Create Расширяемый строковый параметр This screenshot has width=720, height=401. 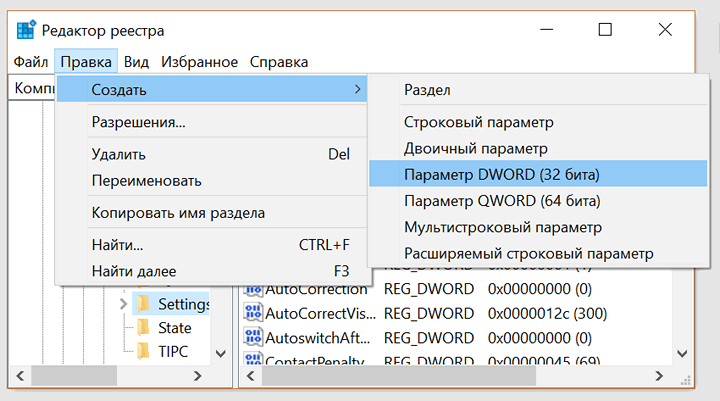tap(538, 253)
